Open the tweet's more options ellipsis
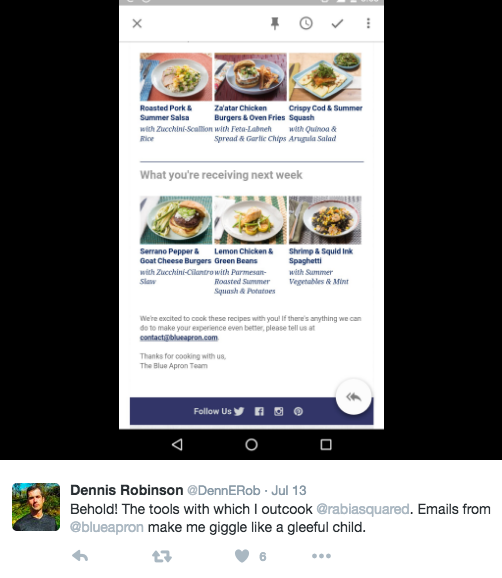Viewport: 502px width, 578px height. pyautogui.click(x=321, y=556)
